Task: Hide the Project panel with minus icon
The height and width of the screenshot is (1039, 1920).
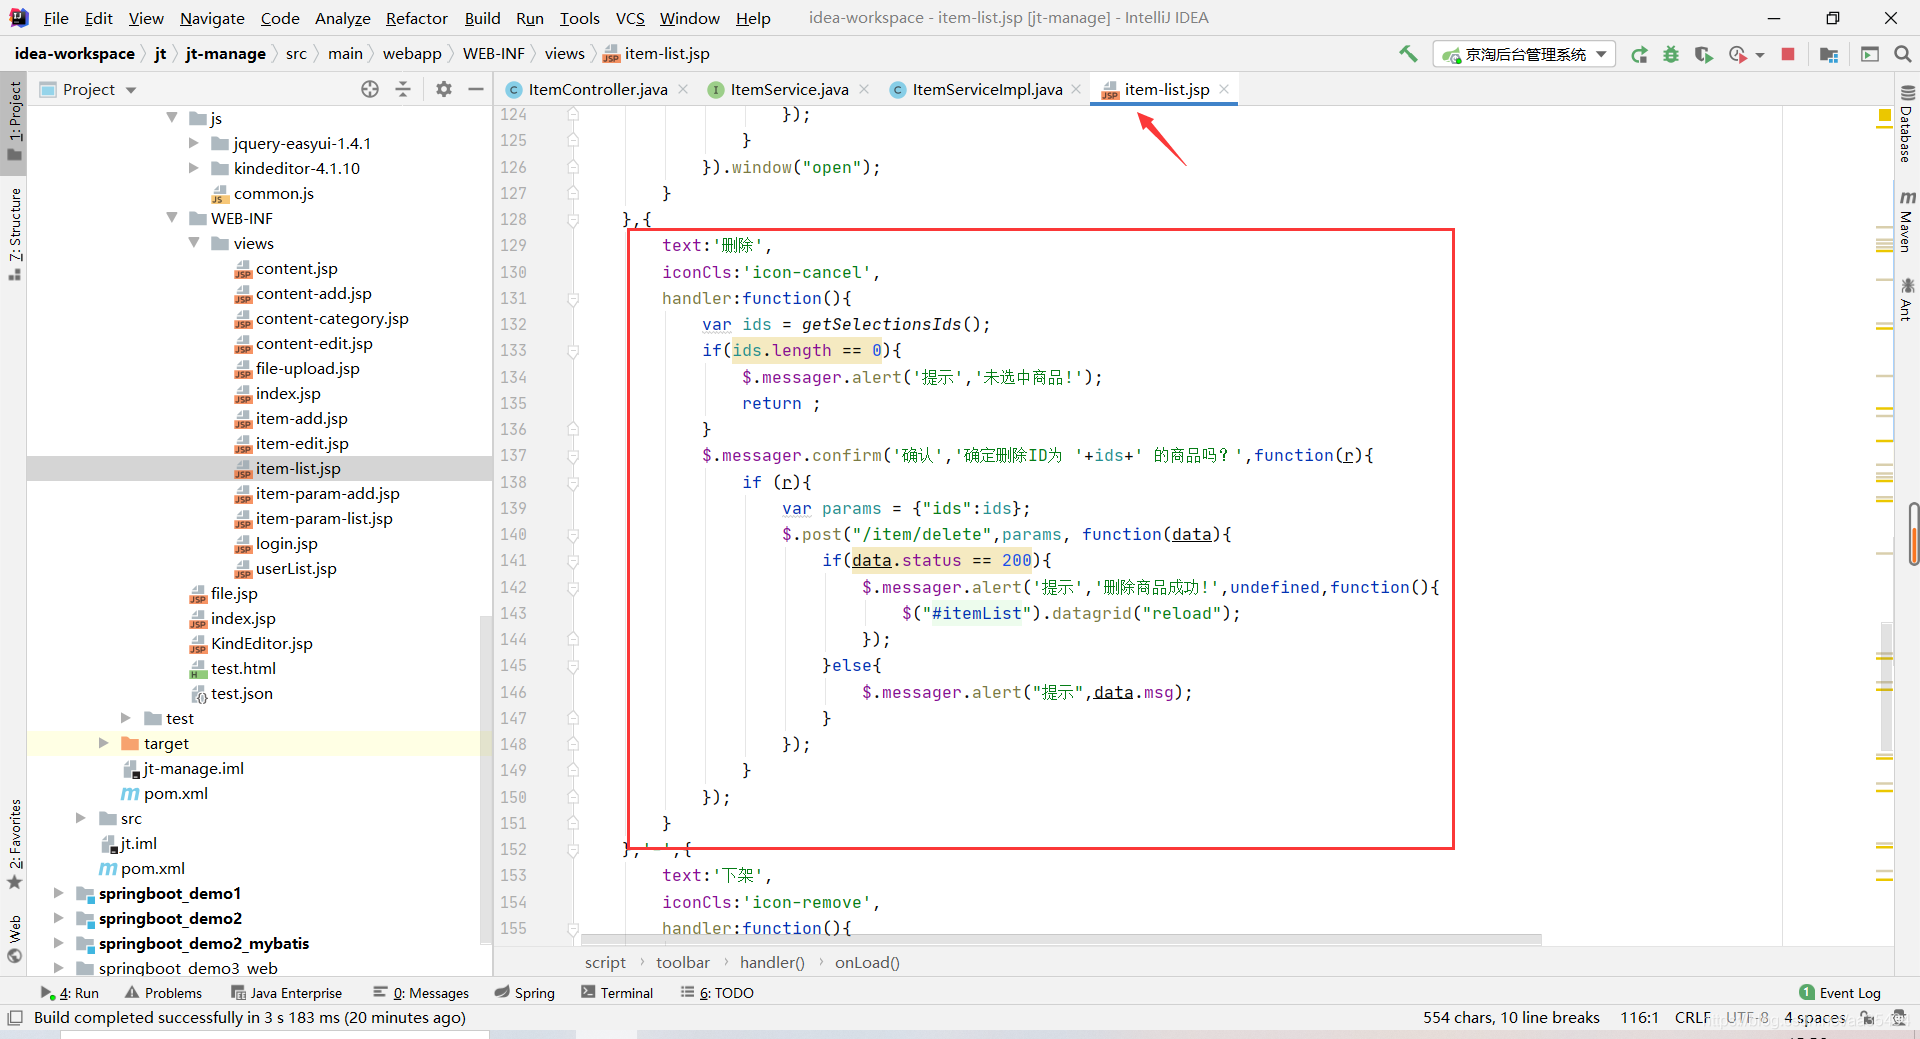Action: click(476, 90)
